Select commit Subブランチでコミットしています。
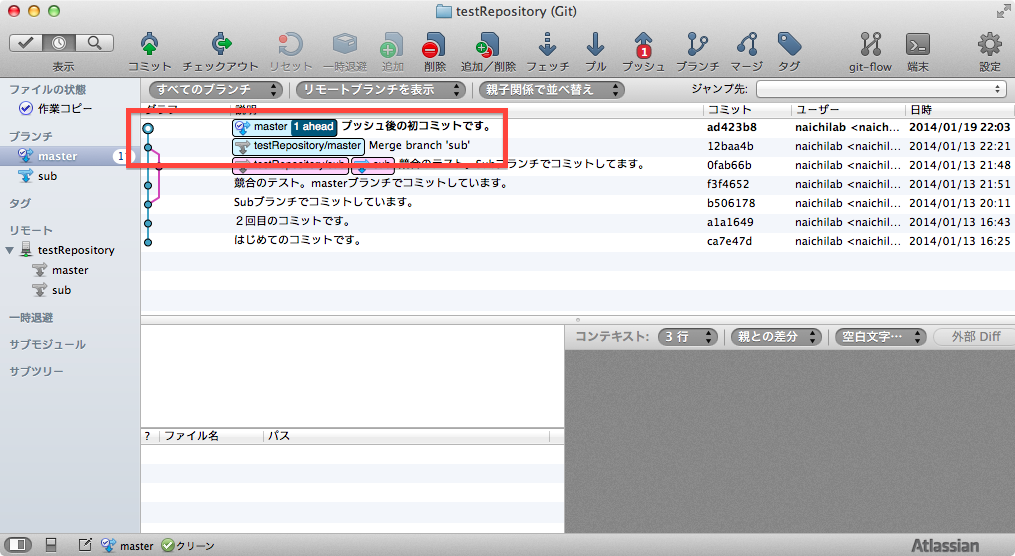 click(324, 203)
